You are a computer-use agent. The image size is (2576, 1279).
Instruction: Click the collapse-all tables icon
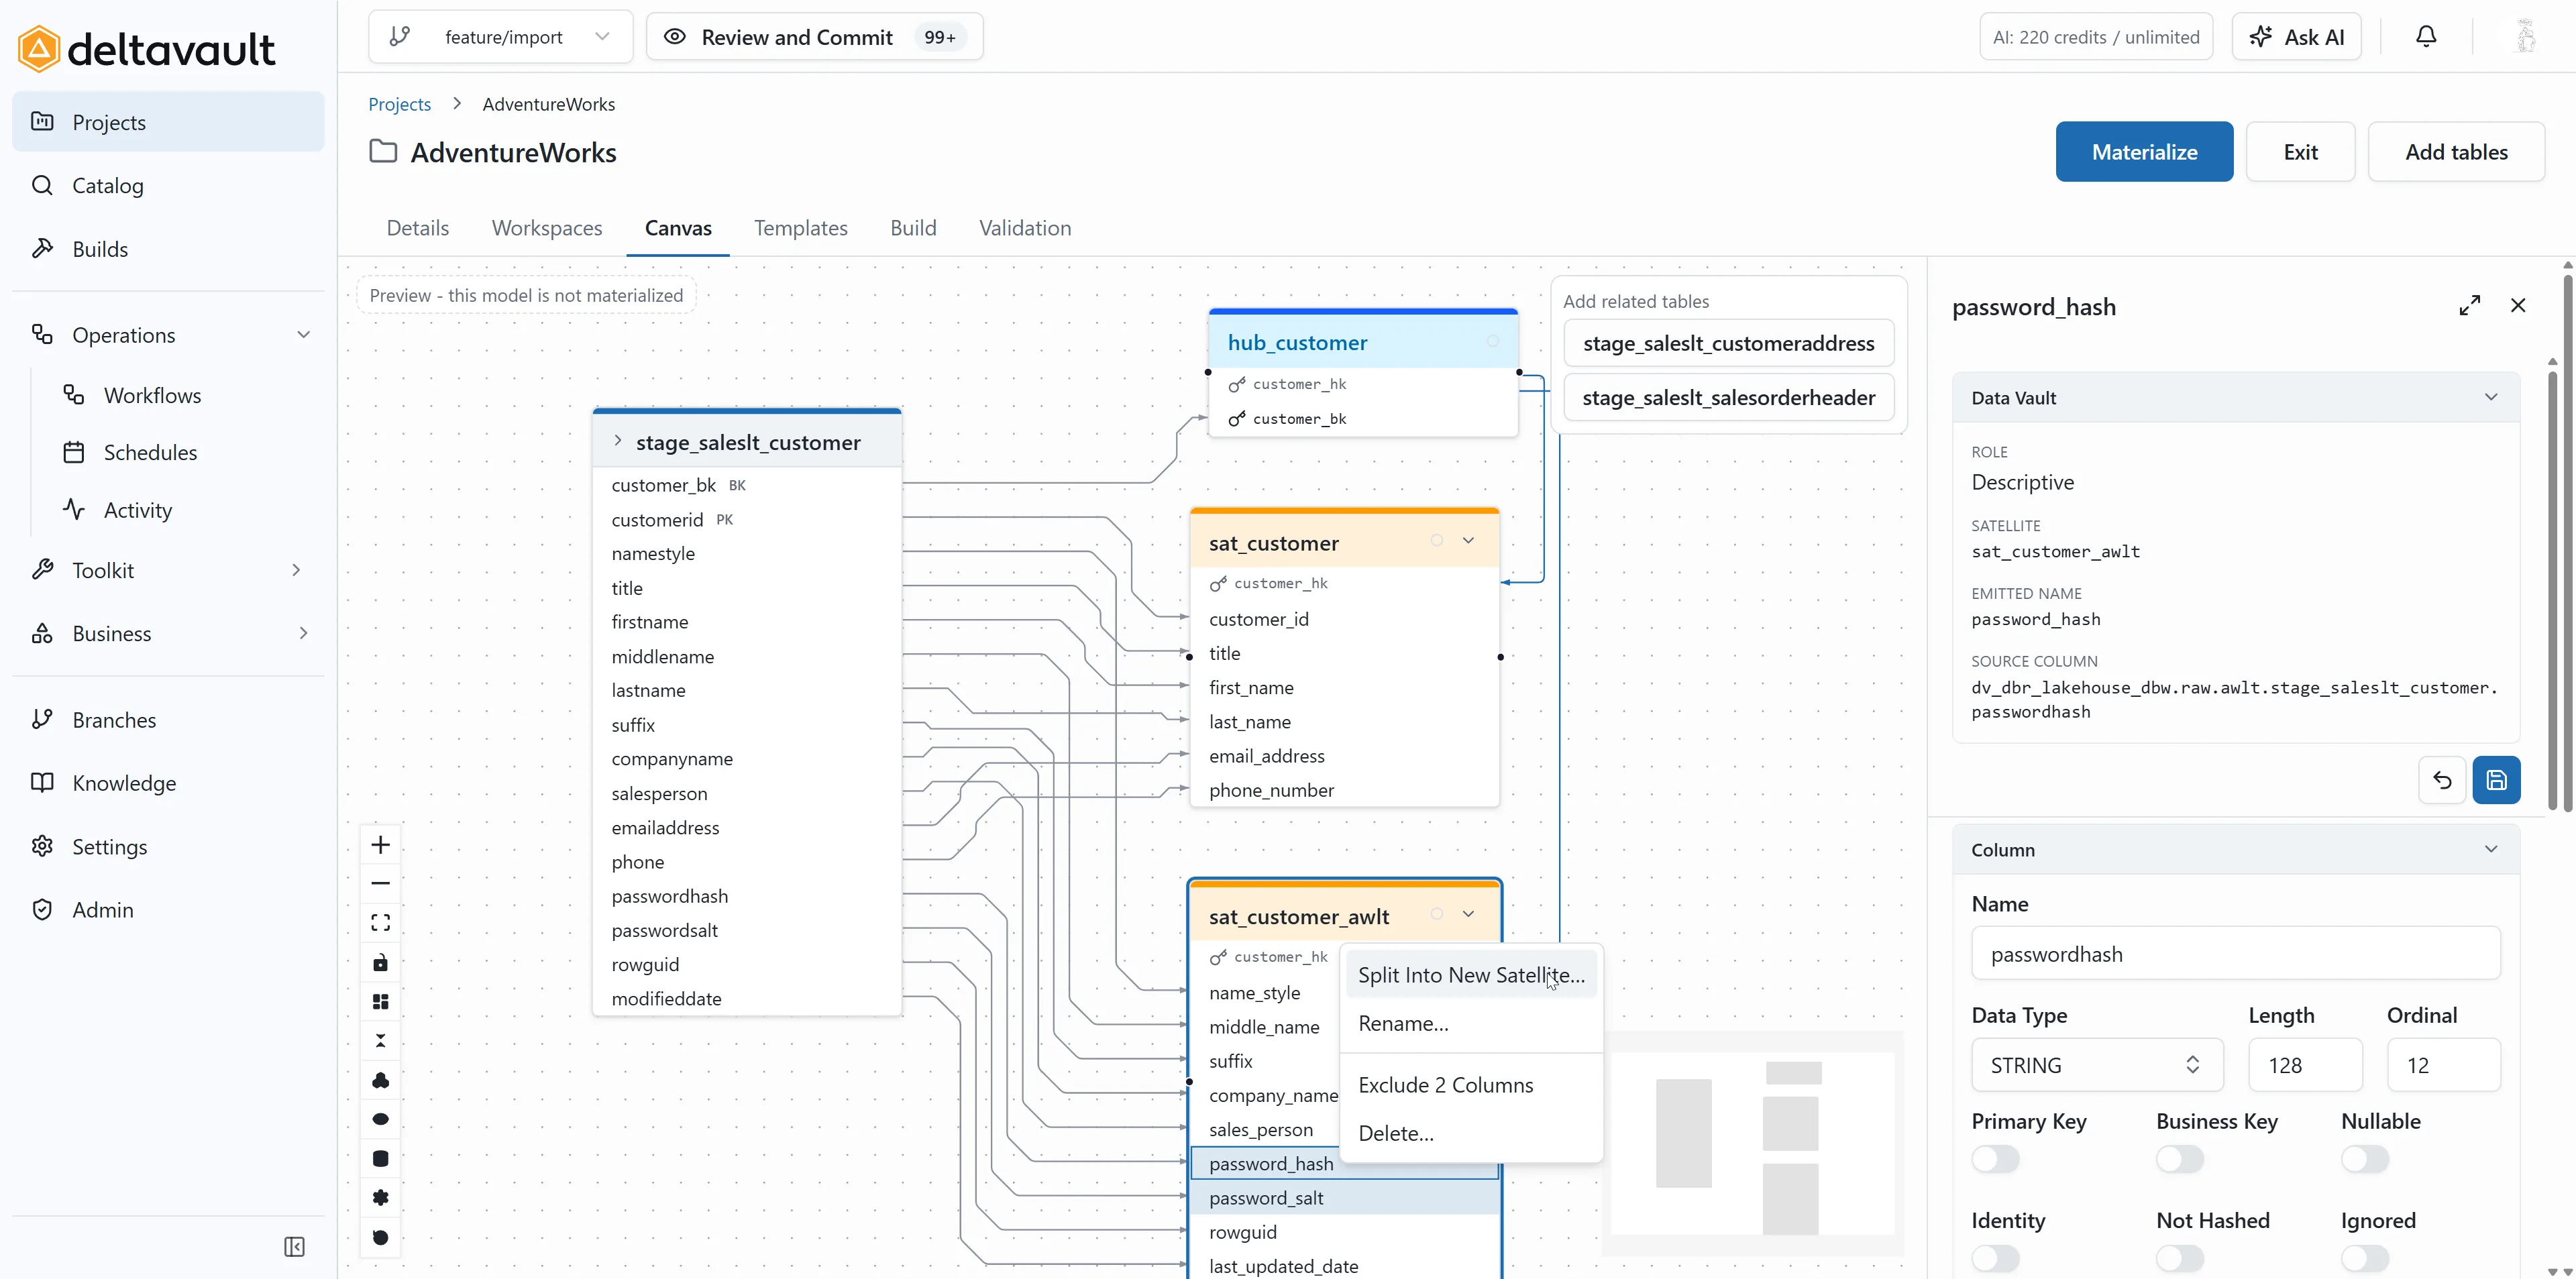click(x=380, y=1041)
